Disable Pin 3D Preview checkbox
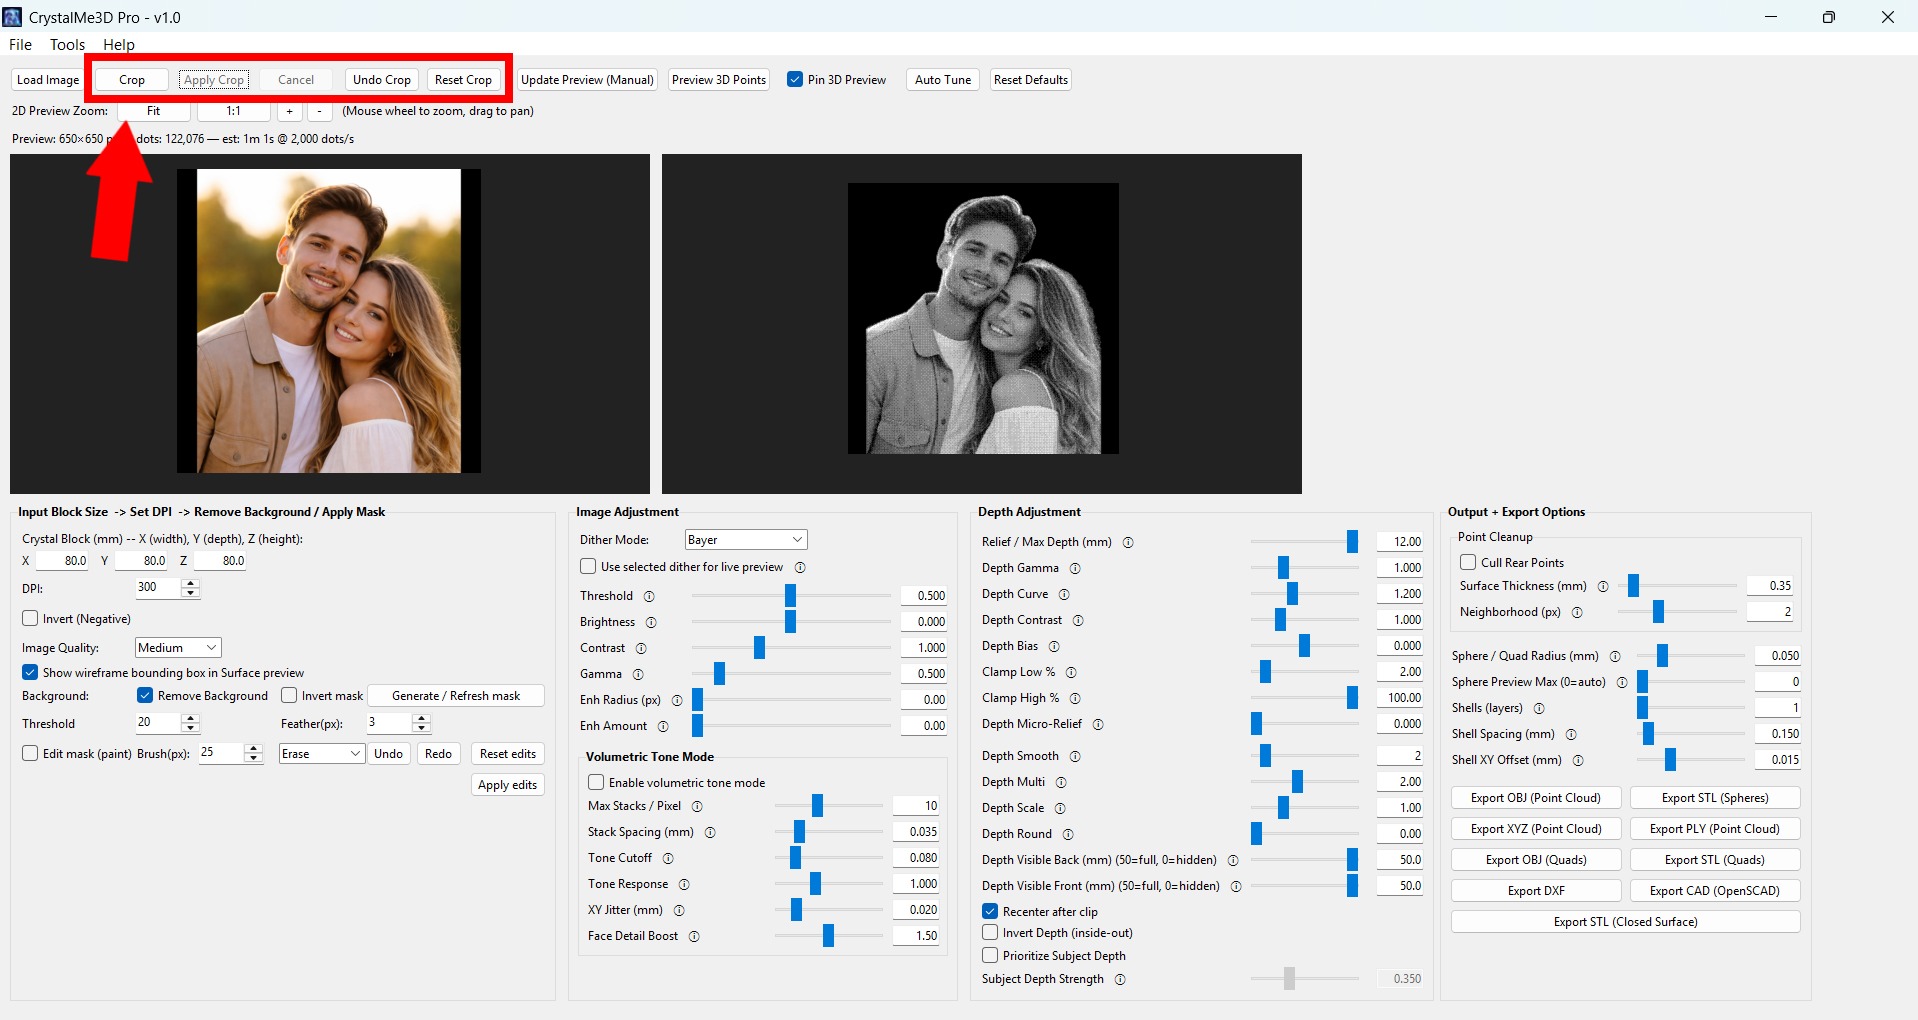Viewport: 1918px width, 1020px height. 795,80
